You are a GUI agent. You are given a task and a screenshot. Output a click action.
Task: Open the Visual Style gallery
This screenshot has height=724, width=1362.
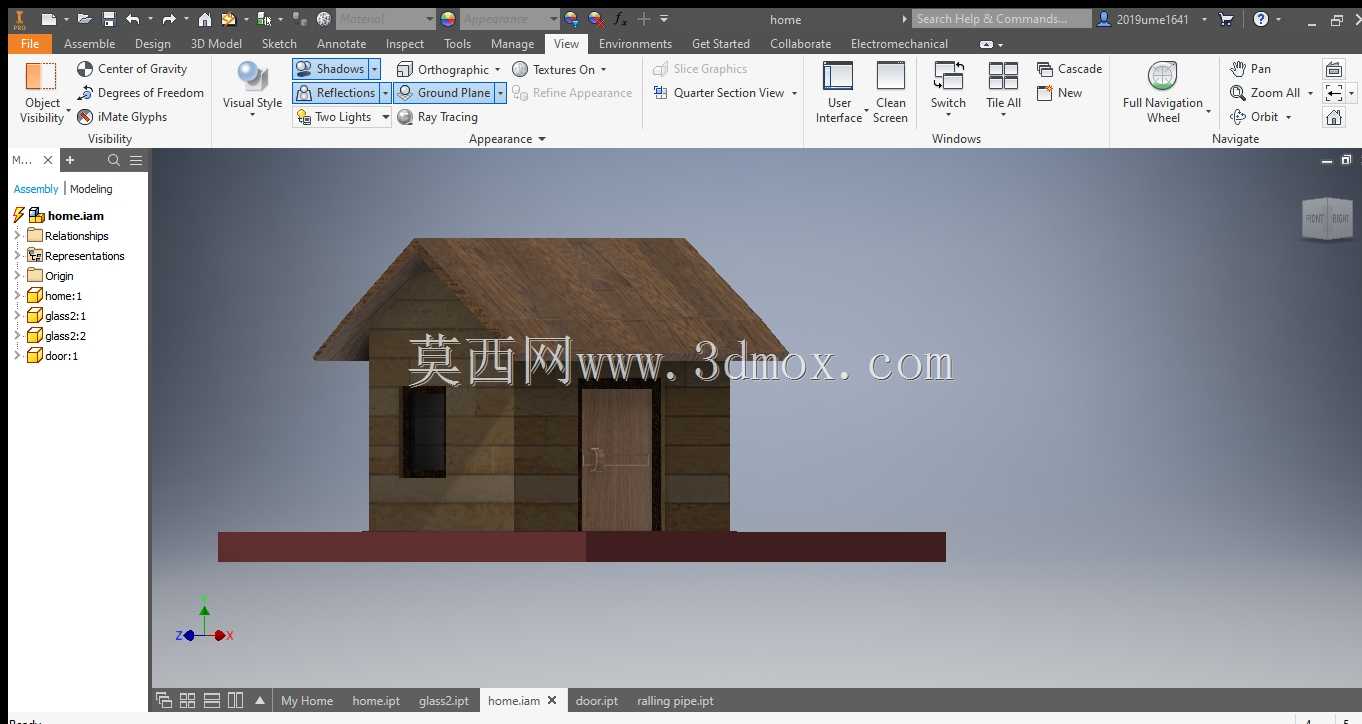pyautogui.click(x=252, y=90)
